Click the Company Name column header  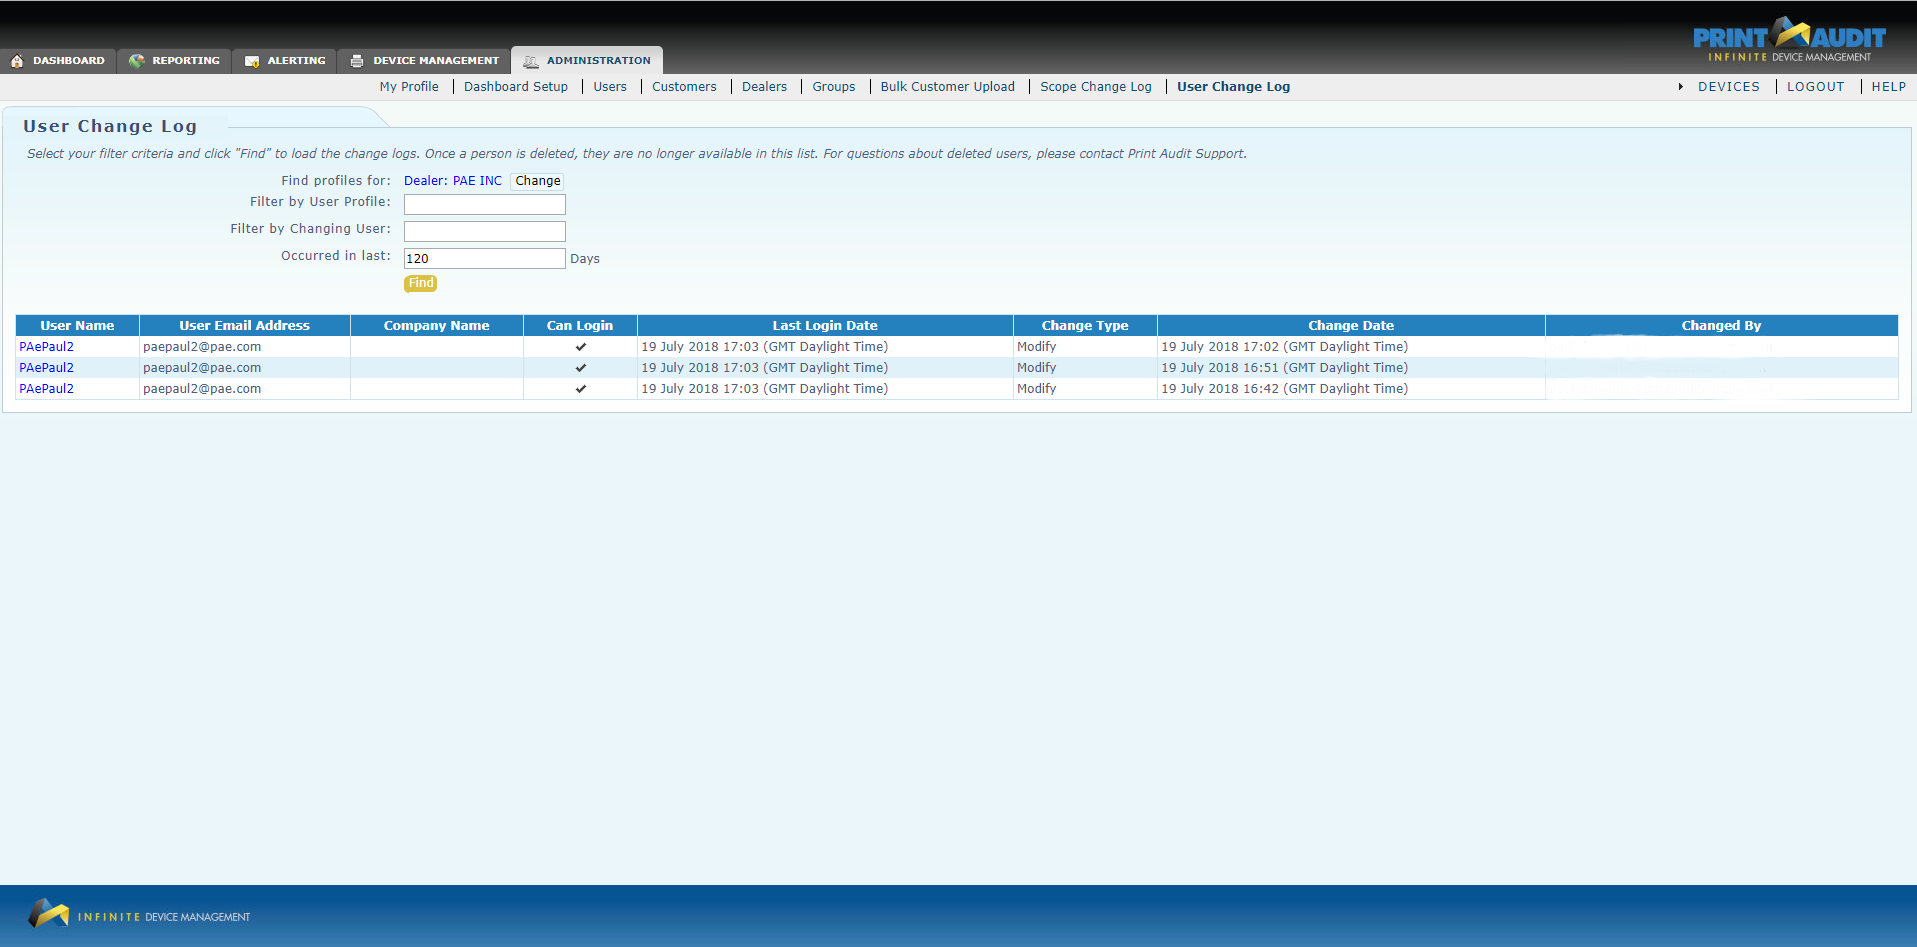click(x=437, y=325)
